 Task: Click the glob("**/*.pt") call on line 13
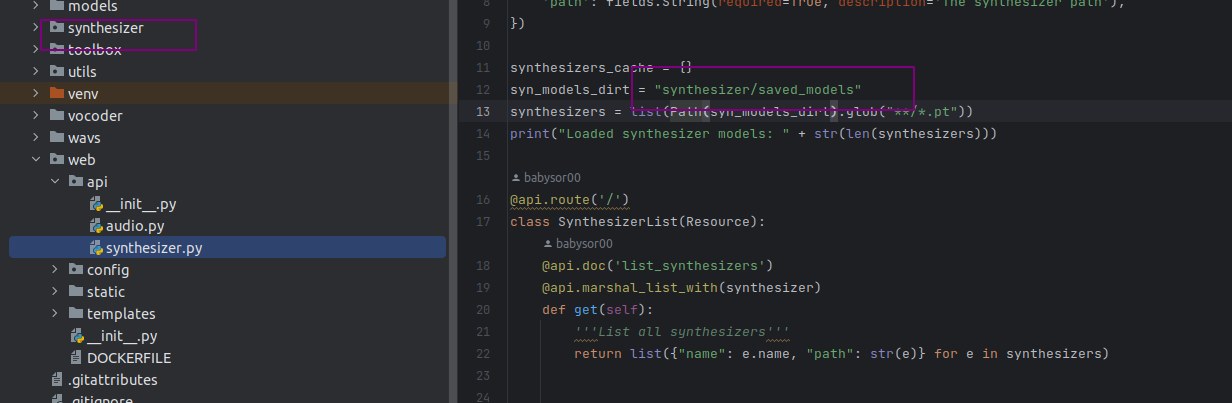pyautogui.click(x=910, y=111)
